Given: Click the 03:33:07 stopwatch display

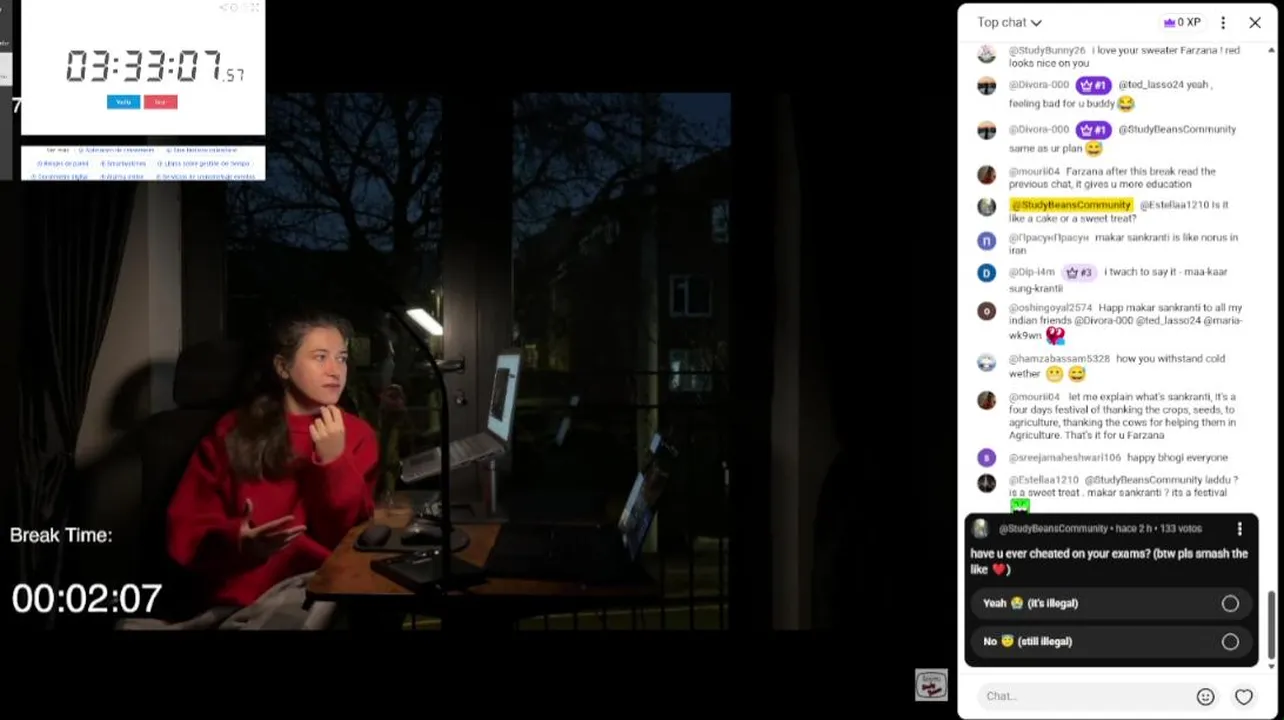Looking at the screenshot, I should [x=155, y=67].
